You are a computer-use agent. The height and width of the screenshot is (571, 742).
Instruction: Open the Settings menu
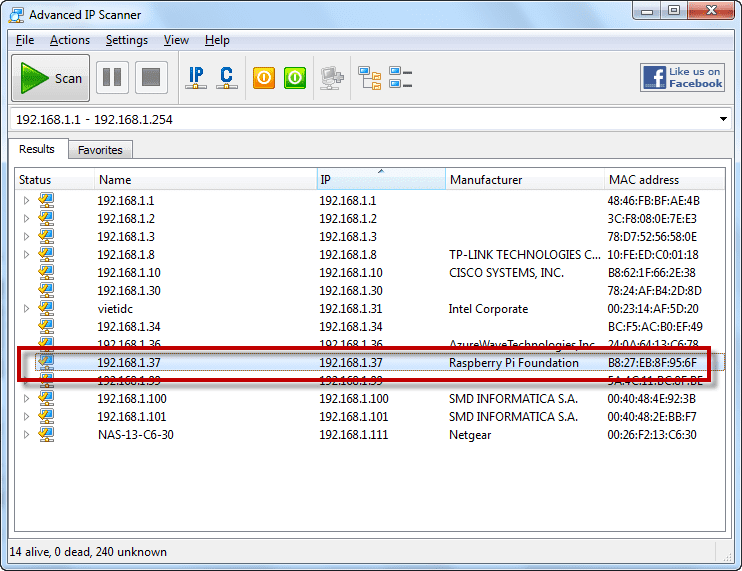coord(127,40)
